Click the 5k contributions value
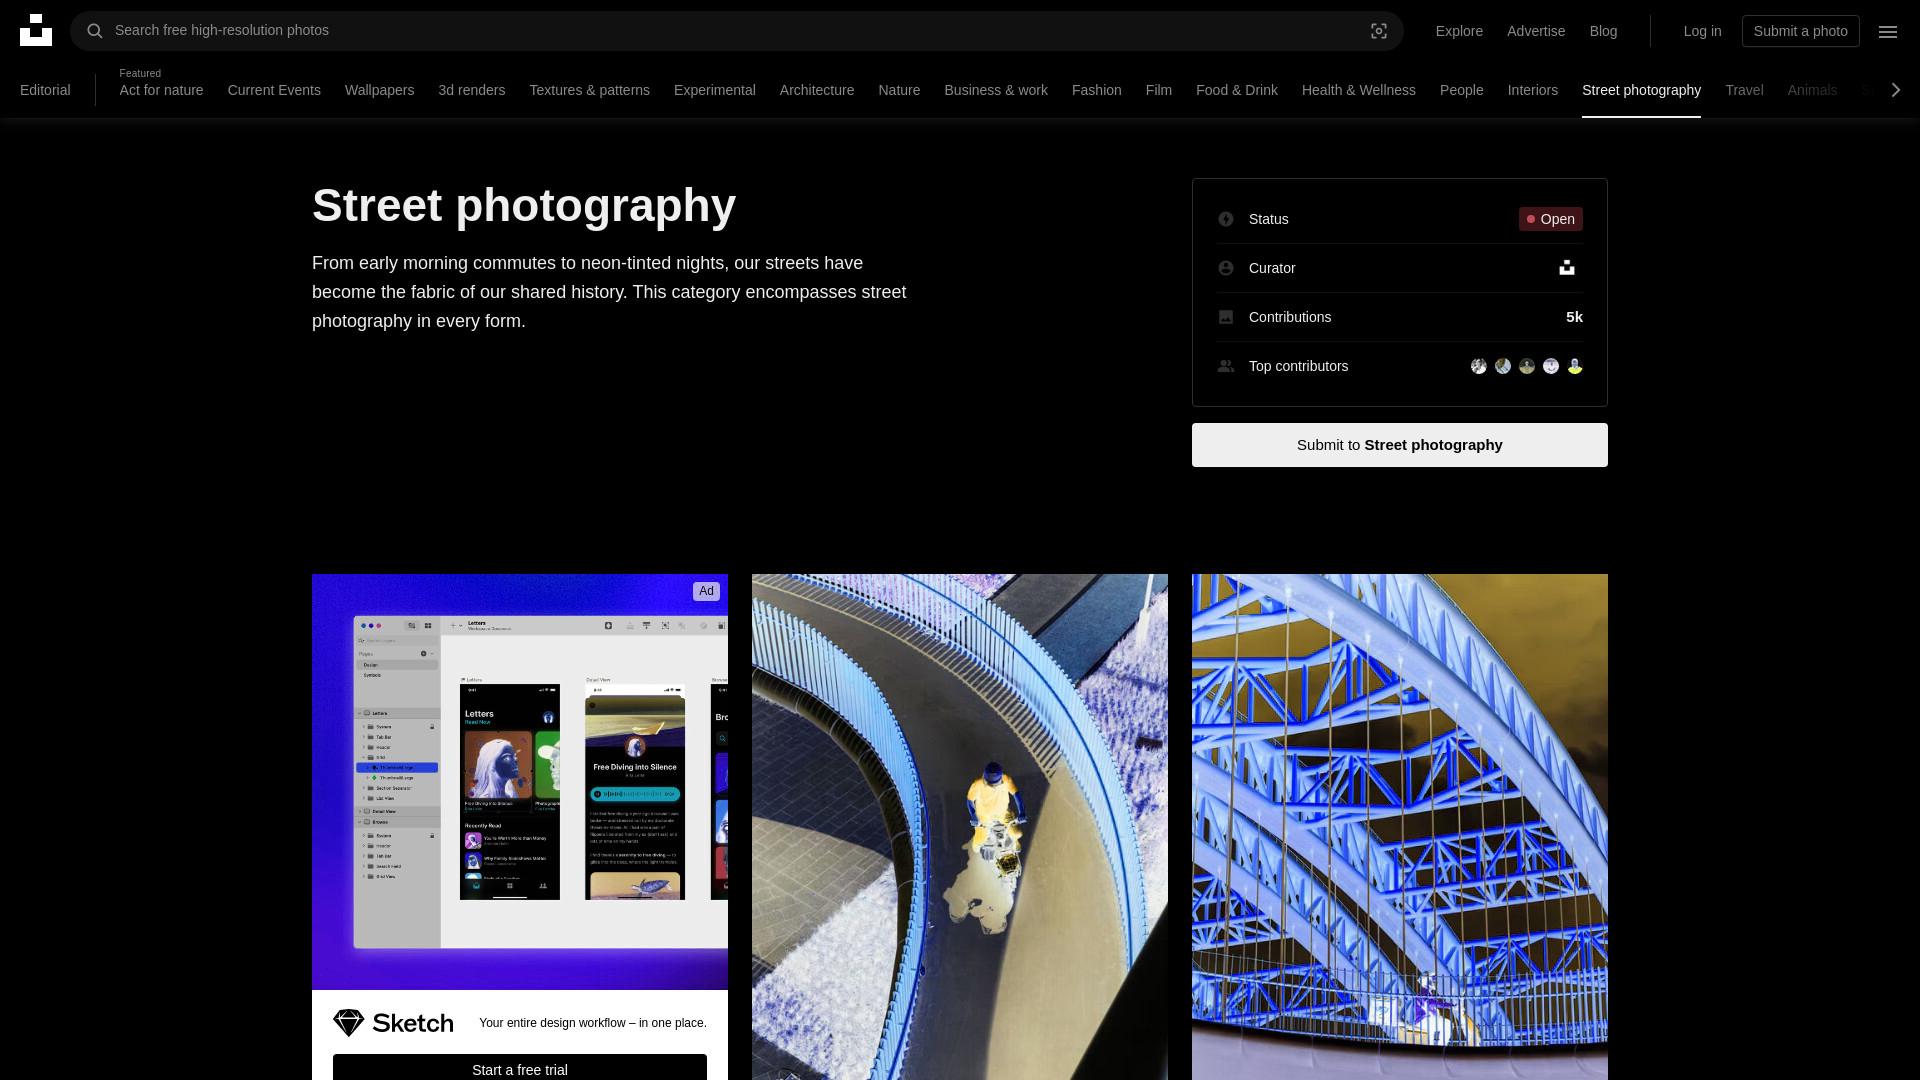This screenshot has height=1080, width=1920. click(1574, 317)
